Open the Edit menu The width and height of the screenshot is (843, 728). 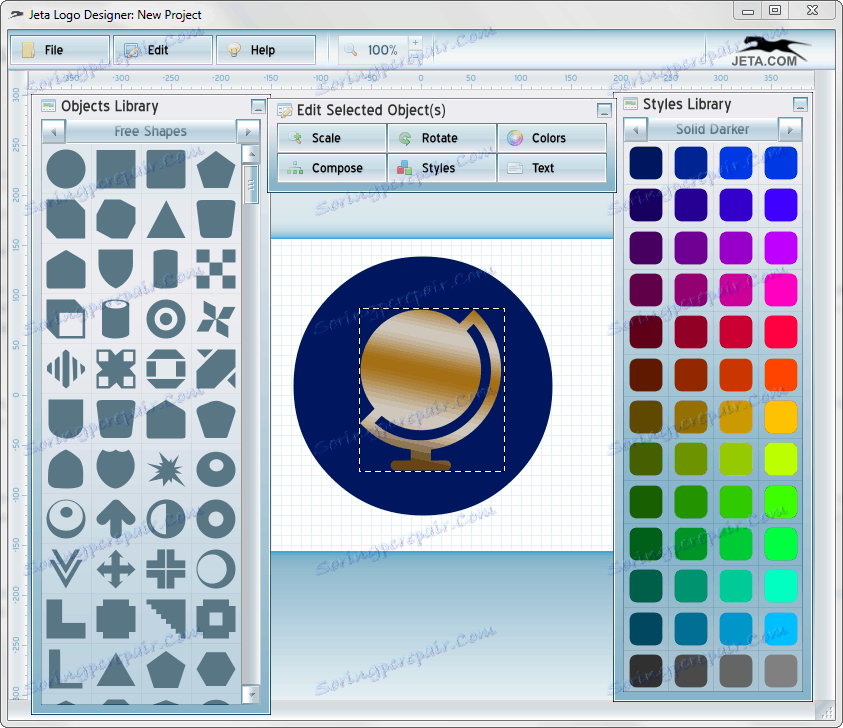click(x=163, y=50)
